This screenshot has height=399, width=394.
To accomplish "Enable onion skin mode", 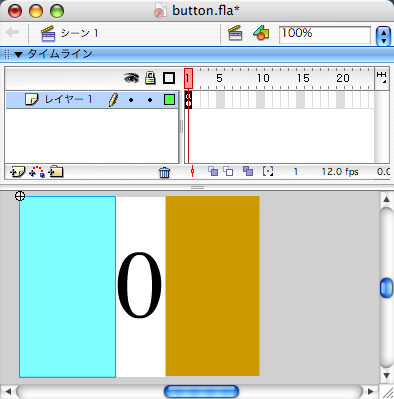I will 213,171.
